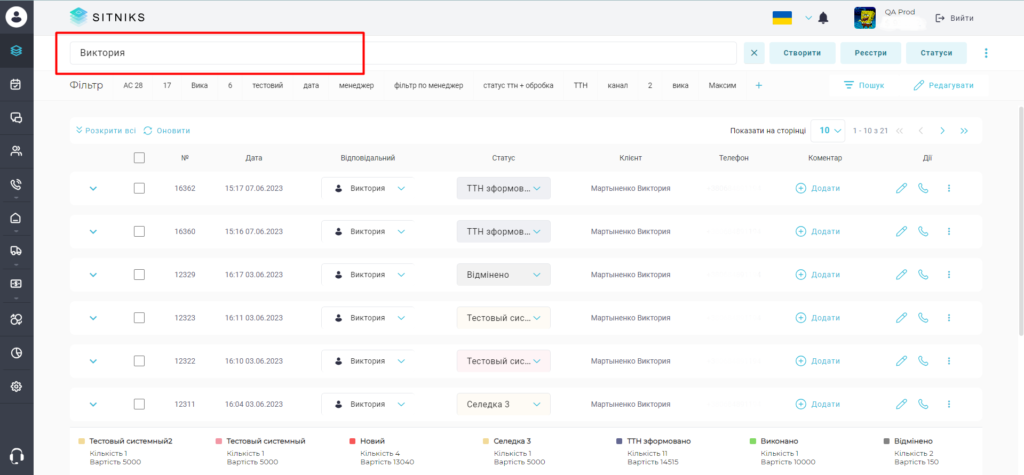Click Додати comment for order 16362
Viewport: 1024px width, 475px height.
click(x=818, y=188)
